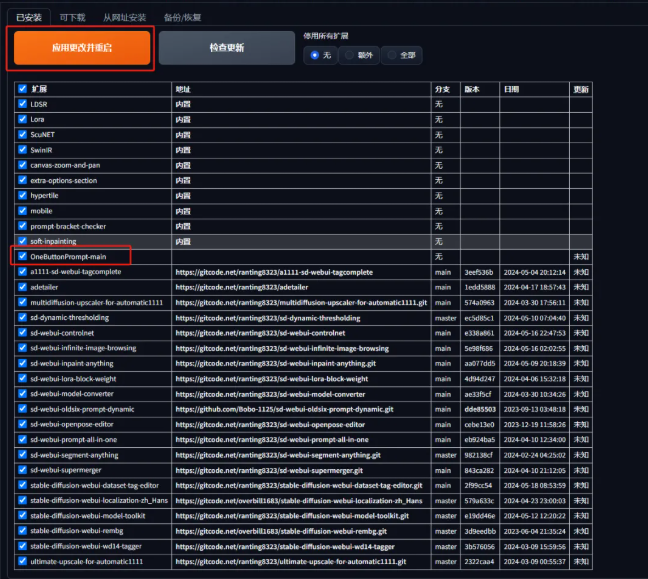Toggle the canvas-zoom-and-pan checkbox

pyautogui.click(x=22, y=165)
